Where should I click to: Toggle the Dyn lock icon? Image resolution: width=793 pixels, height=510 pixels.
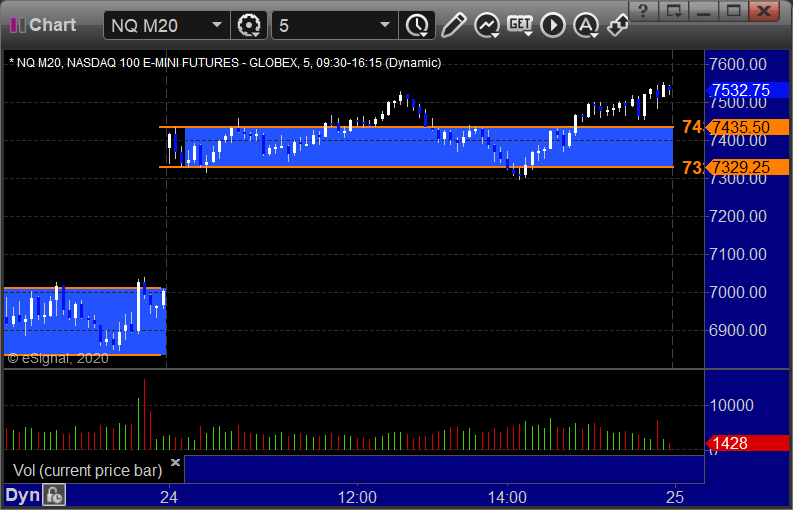pyautogui.click(x=54, y=495)
